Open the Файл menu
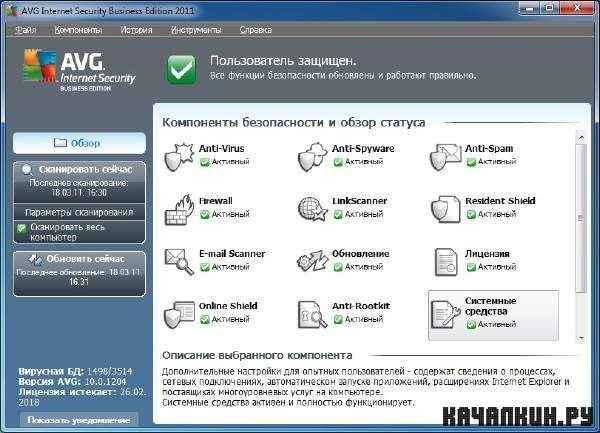The image size is (600, 433). pos(26,30)
